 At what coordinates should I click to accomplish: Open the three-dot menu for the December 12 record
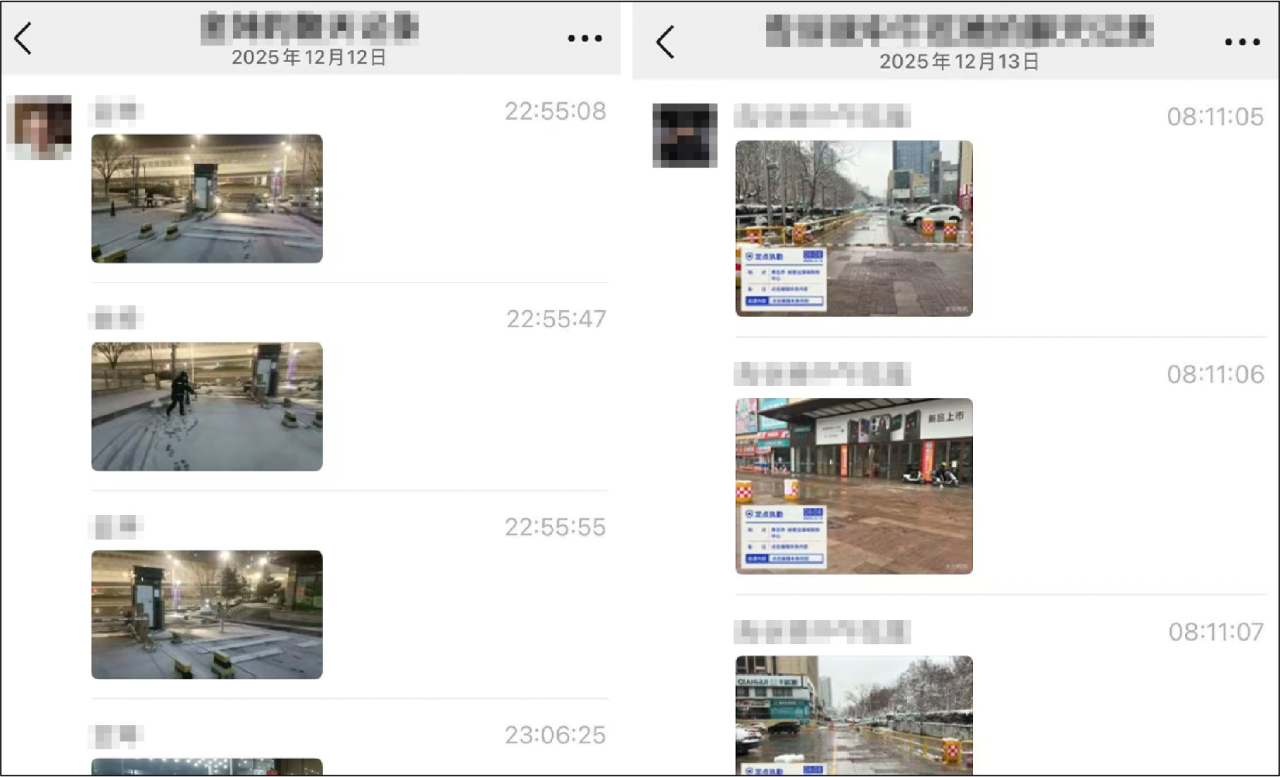tap(585, 38)
